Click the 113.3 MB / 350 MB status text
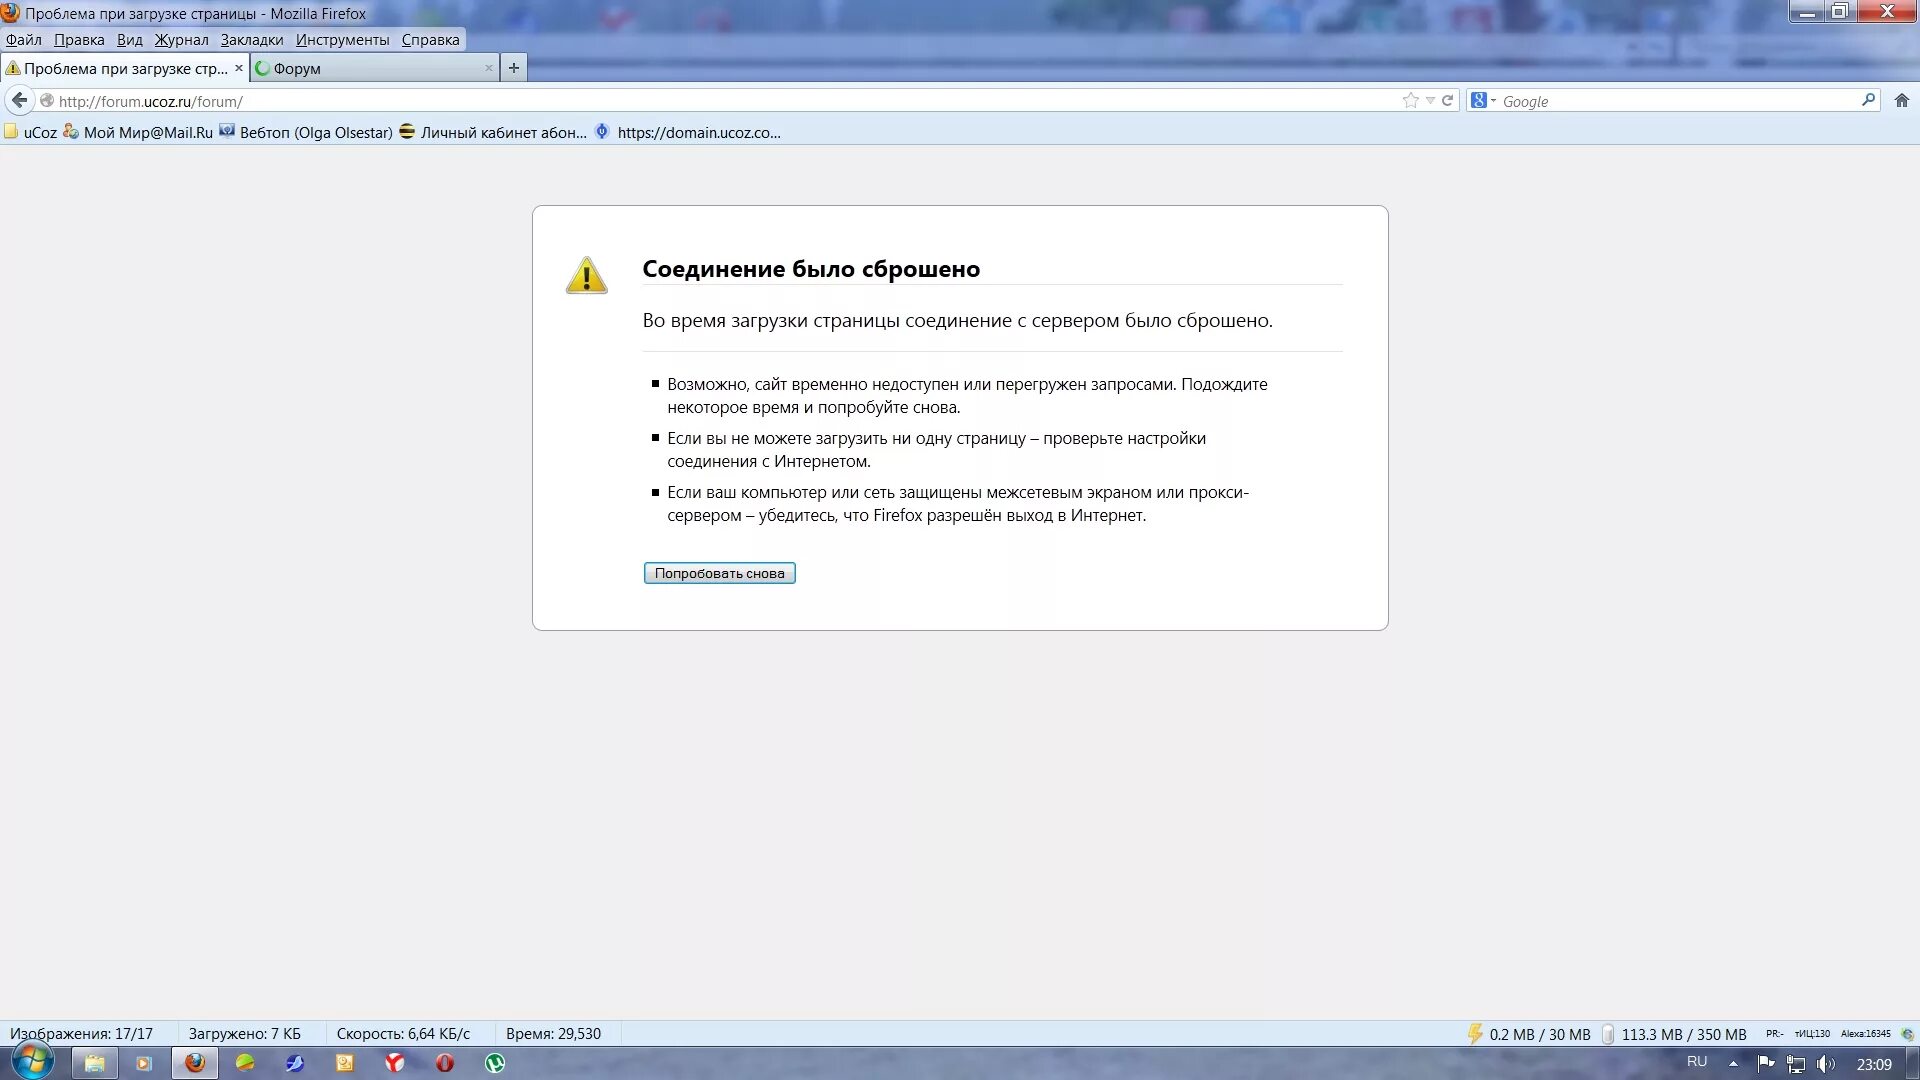Viewport: 1920px width, 1080px height. (x=1684, y=1034)
